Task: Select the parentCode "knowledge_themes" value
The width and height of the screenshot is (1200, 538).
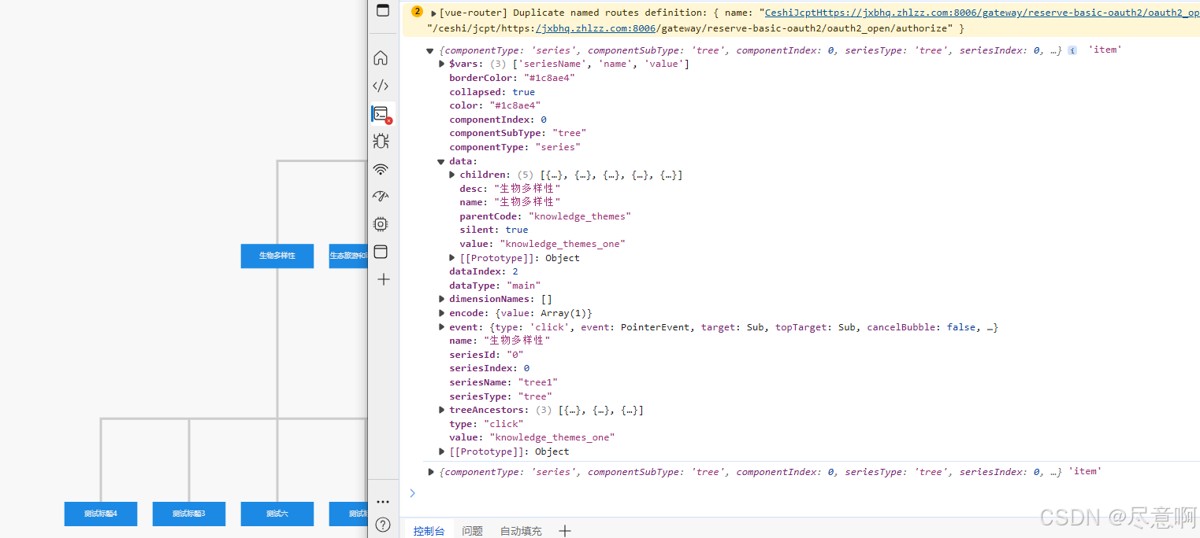Action: click(x=580, y=216)
